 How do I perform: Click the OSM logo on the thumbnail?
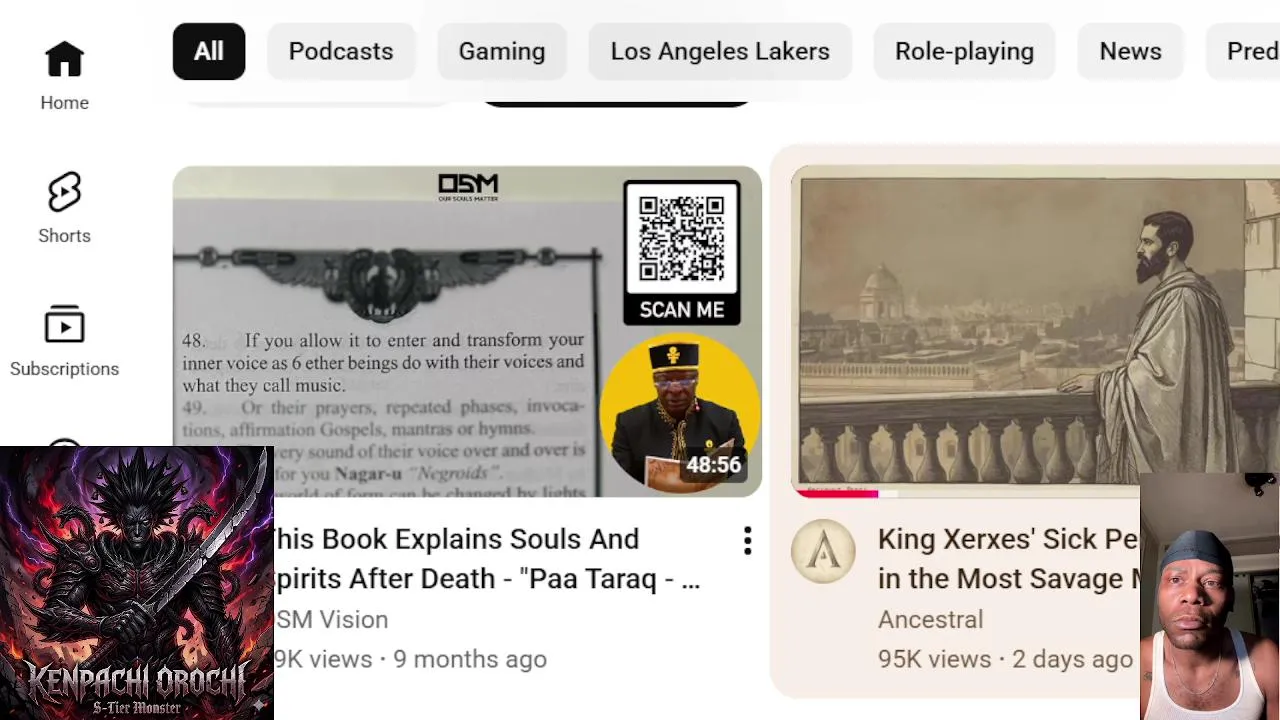tap(468, 187)
